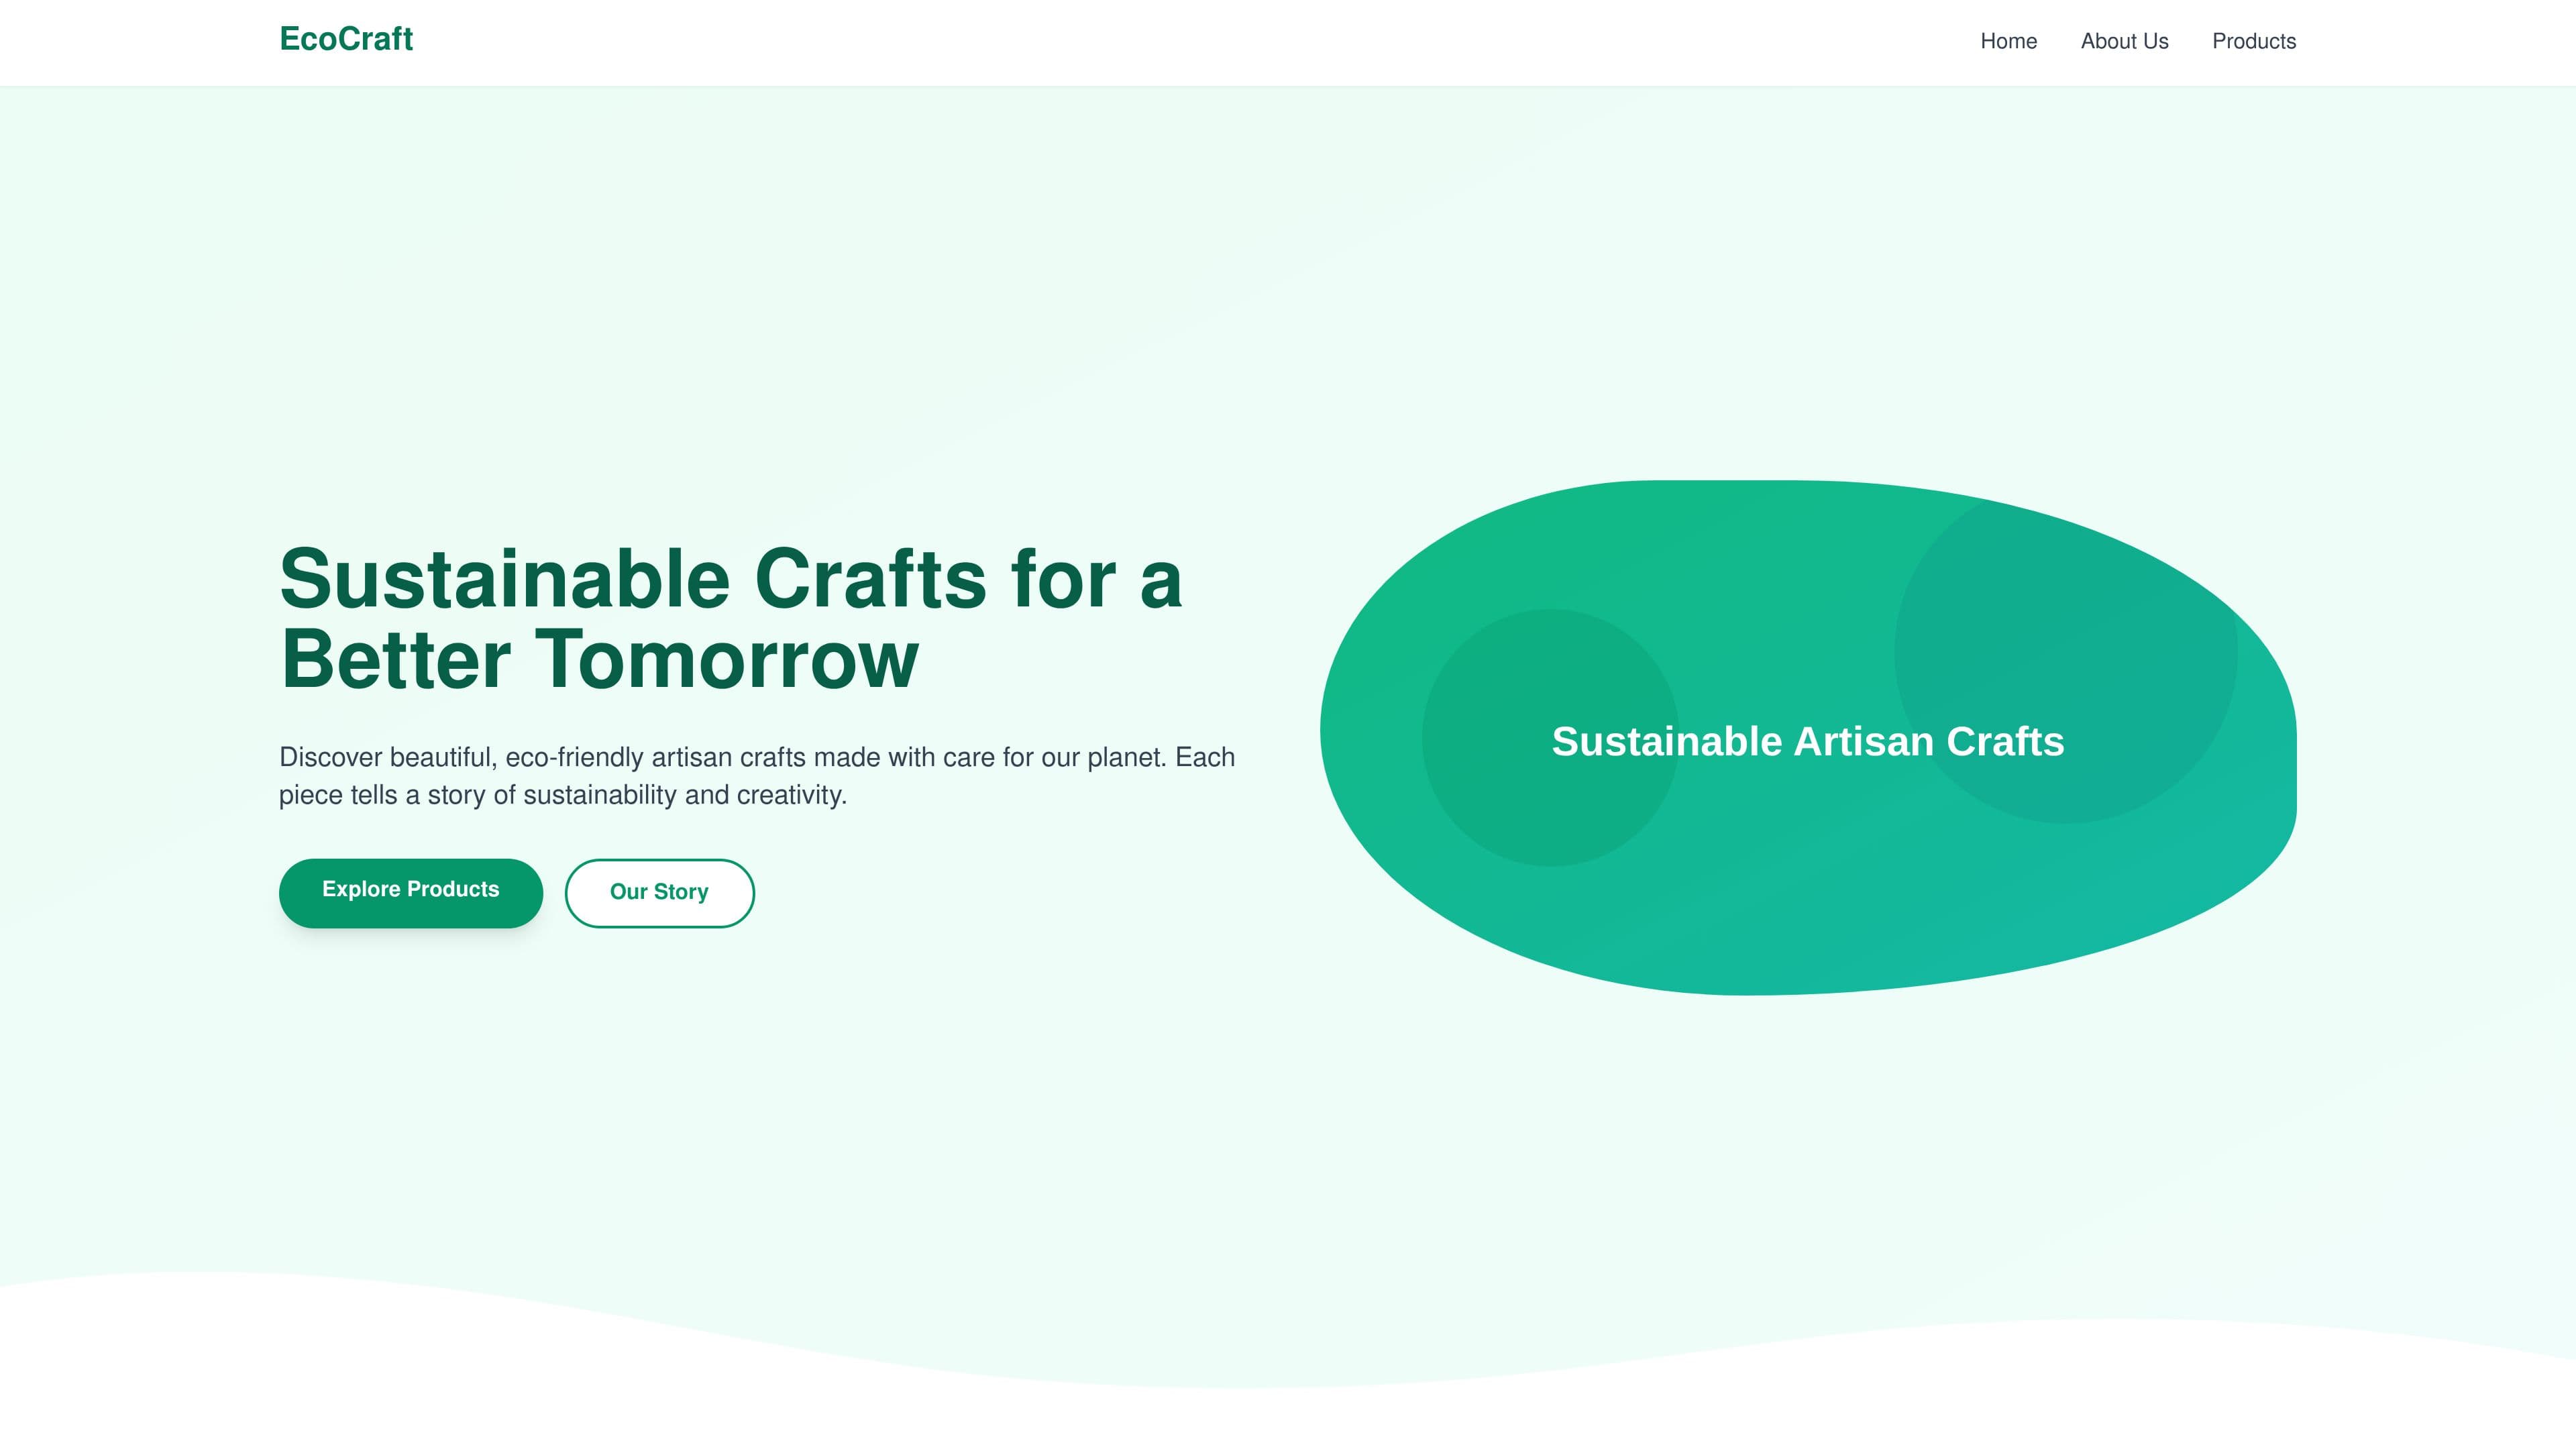Click the word 'for' in the headline
The image size is (2576, 1449).
(x=1063, y=579)
